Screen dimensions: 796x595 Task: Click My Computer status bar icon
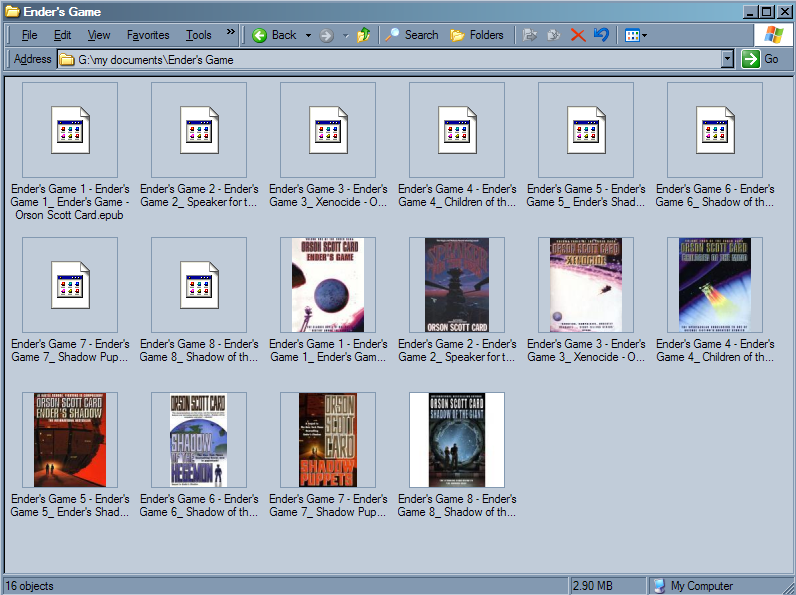[659, 586]
